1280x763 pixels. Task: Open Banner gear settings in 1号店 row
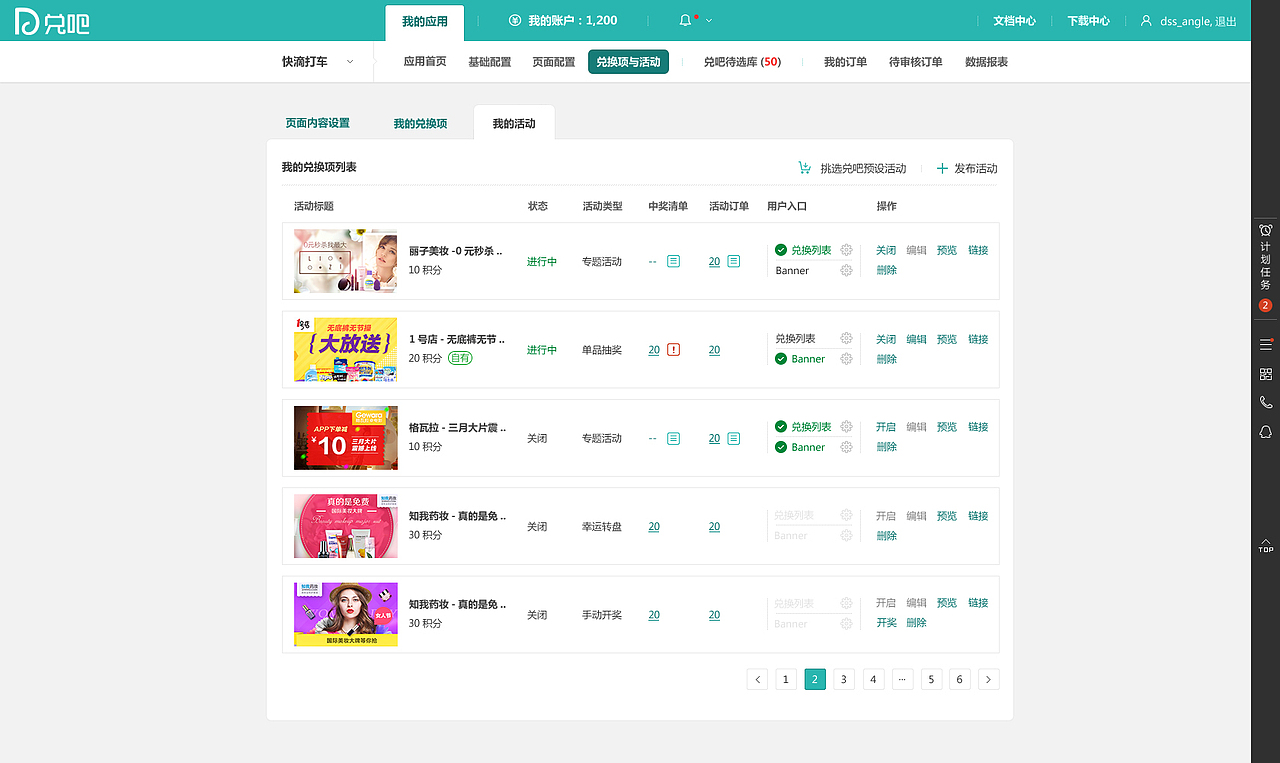[846, 359]
